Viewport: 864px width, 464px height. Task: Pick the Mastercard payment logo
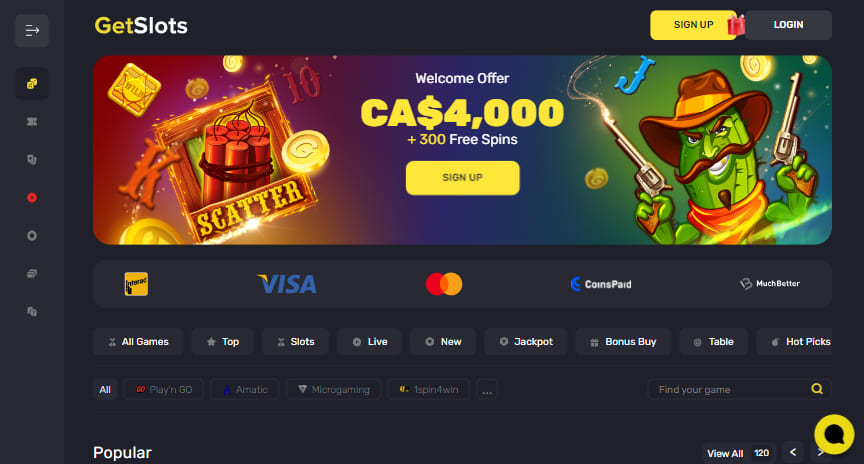pyautogui.click(x=444, y=284)
